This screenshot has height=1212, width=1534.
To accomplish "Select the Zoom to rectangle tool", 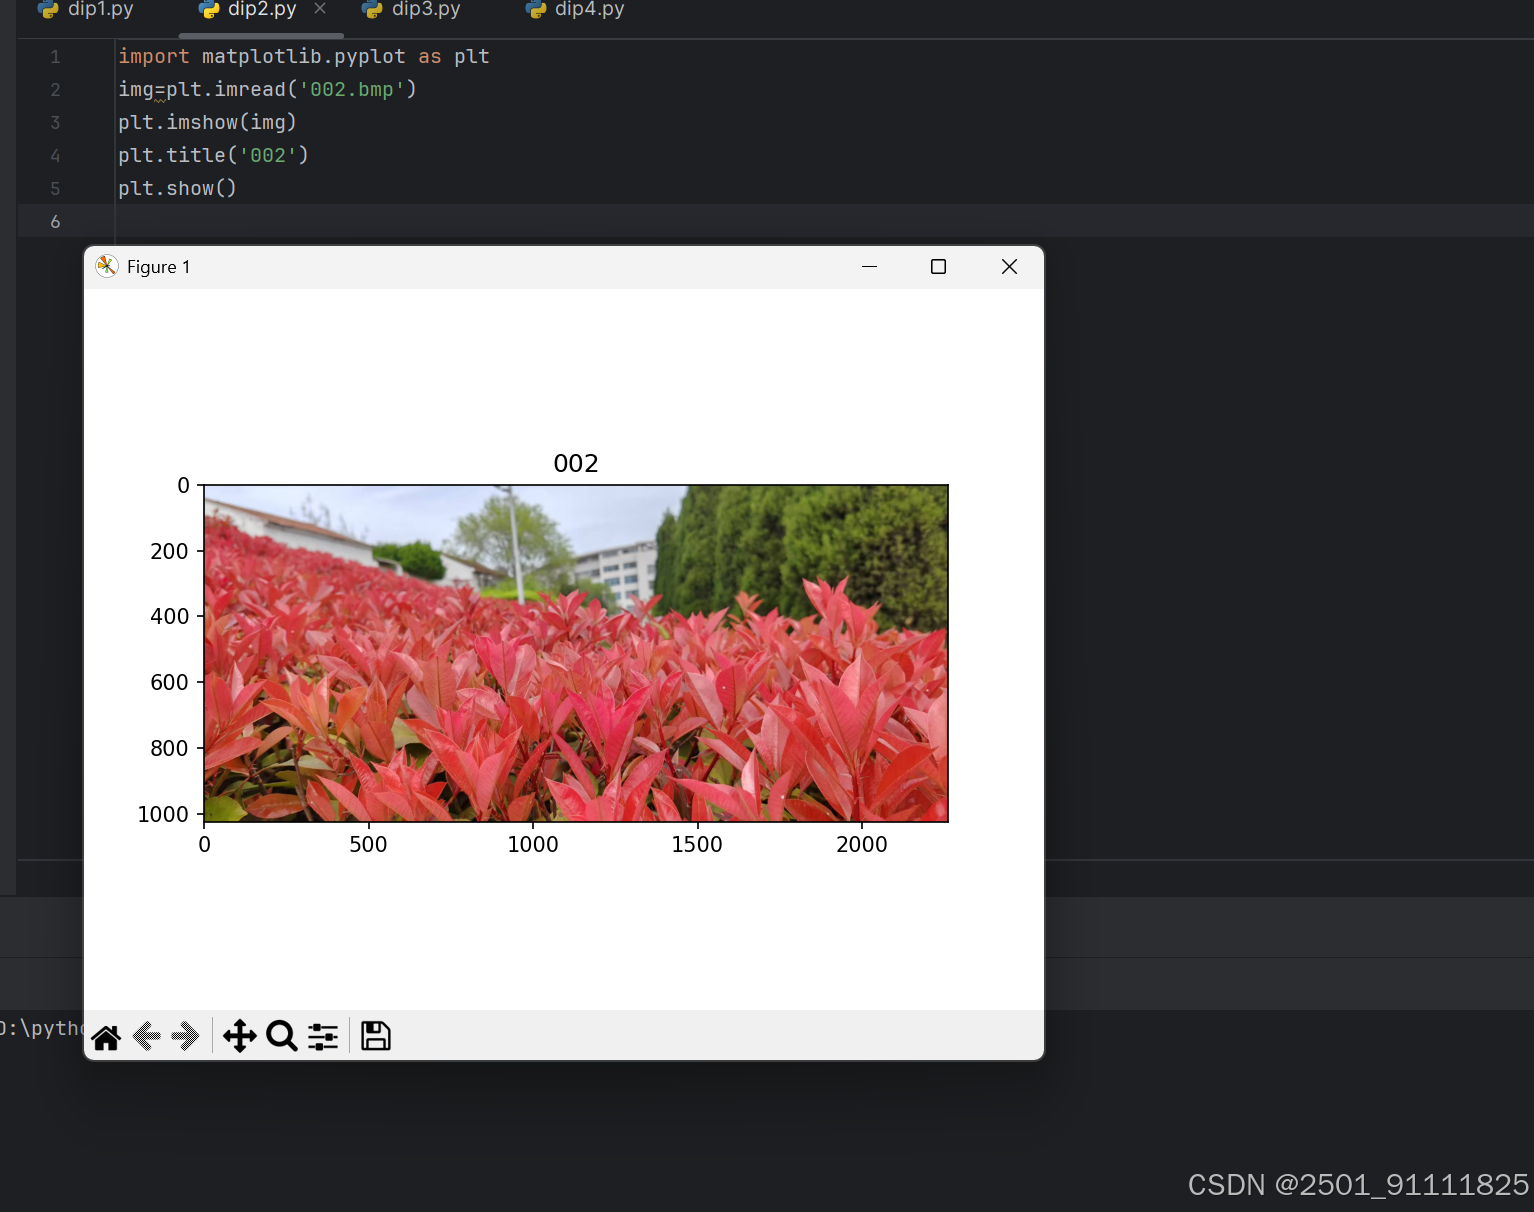I will 281,1037.
